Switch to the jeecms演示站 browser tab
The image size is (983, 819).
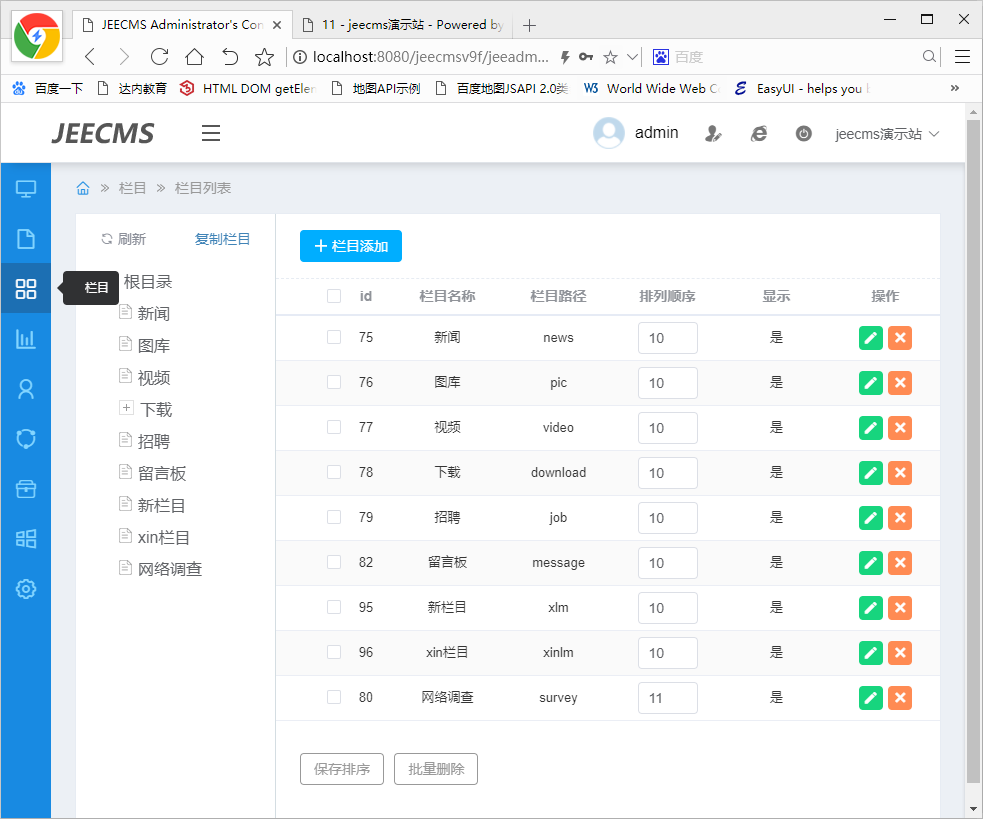(x=412, y=25)
